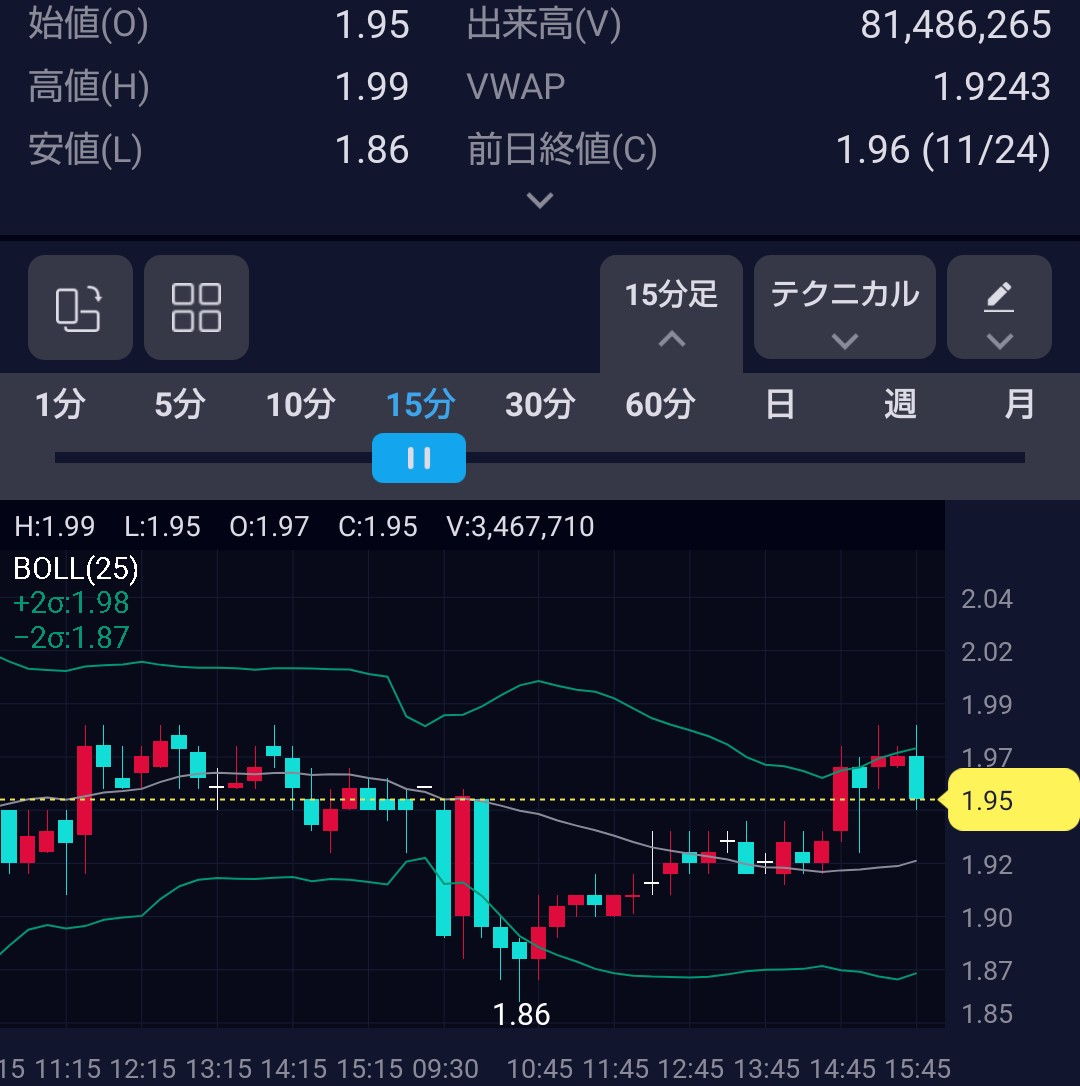Image resolution: width=1080 pixels, height=1086 pixels.
Task: Select the 週 weekly chart
Action: click(900, 405)
